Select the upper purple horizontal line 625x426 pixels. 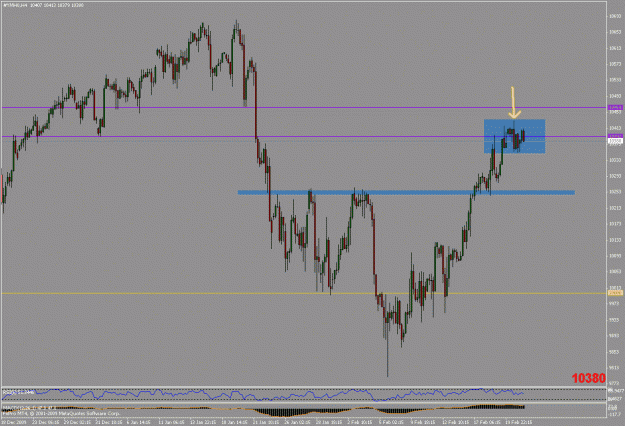[305, 107]
